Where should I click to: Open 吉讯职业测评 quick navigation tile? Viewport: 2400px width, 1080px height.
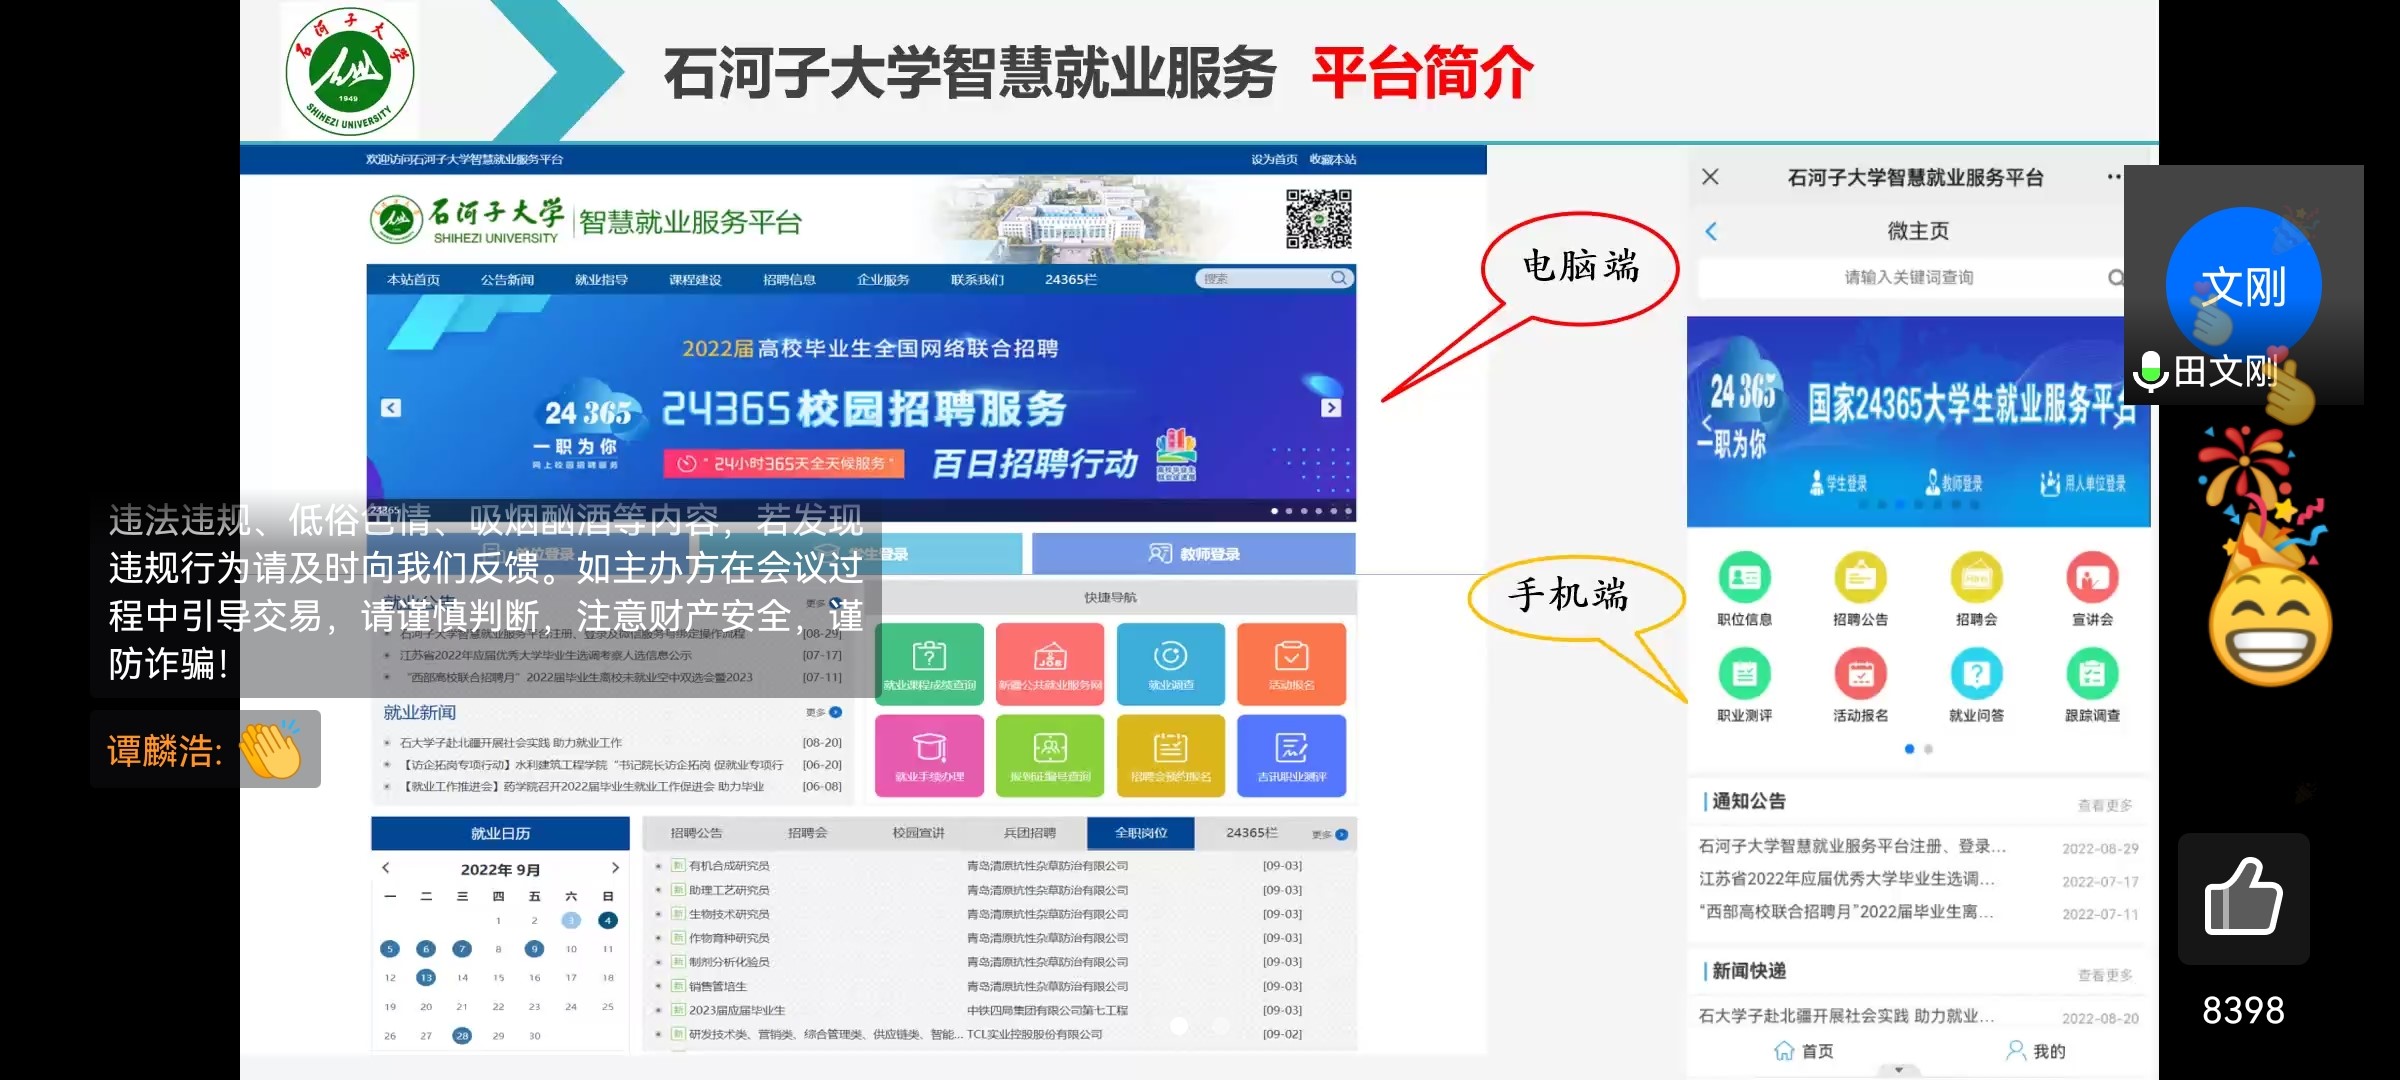(x=1291, y=756)
